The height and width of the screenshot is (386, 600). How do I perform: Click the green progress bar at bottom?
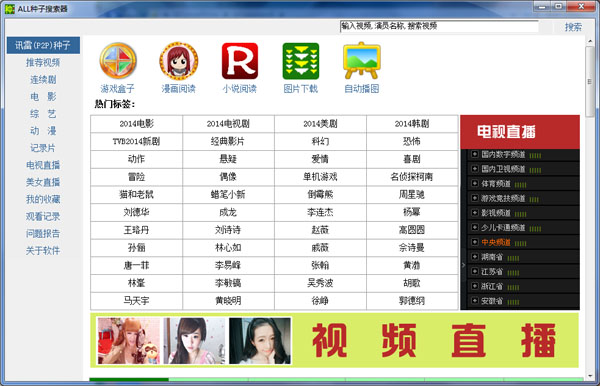click(x=129, y=379)
